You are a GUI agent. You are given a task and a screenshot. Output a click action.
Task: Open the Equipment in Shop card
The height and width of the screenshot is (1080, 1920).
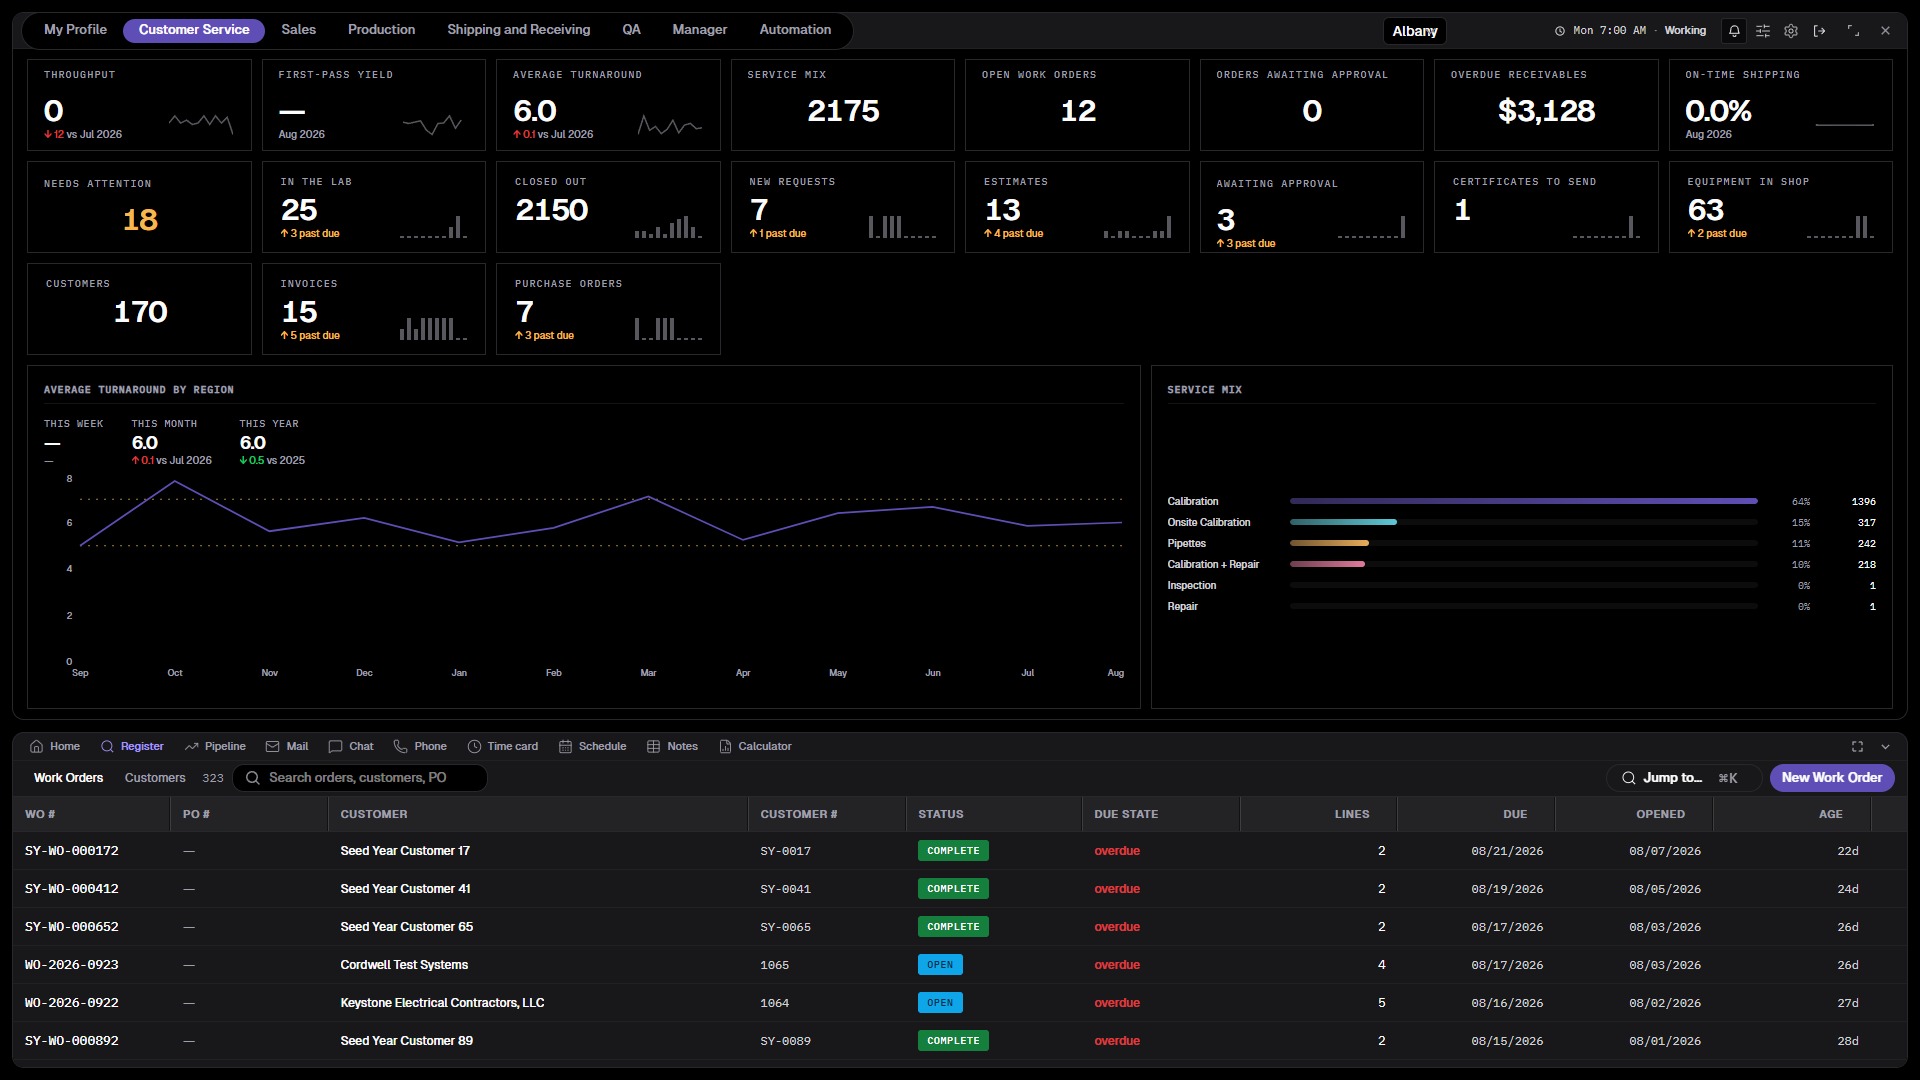coord(1781,207)
